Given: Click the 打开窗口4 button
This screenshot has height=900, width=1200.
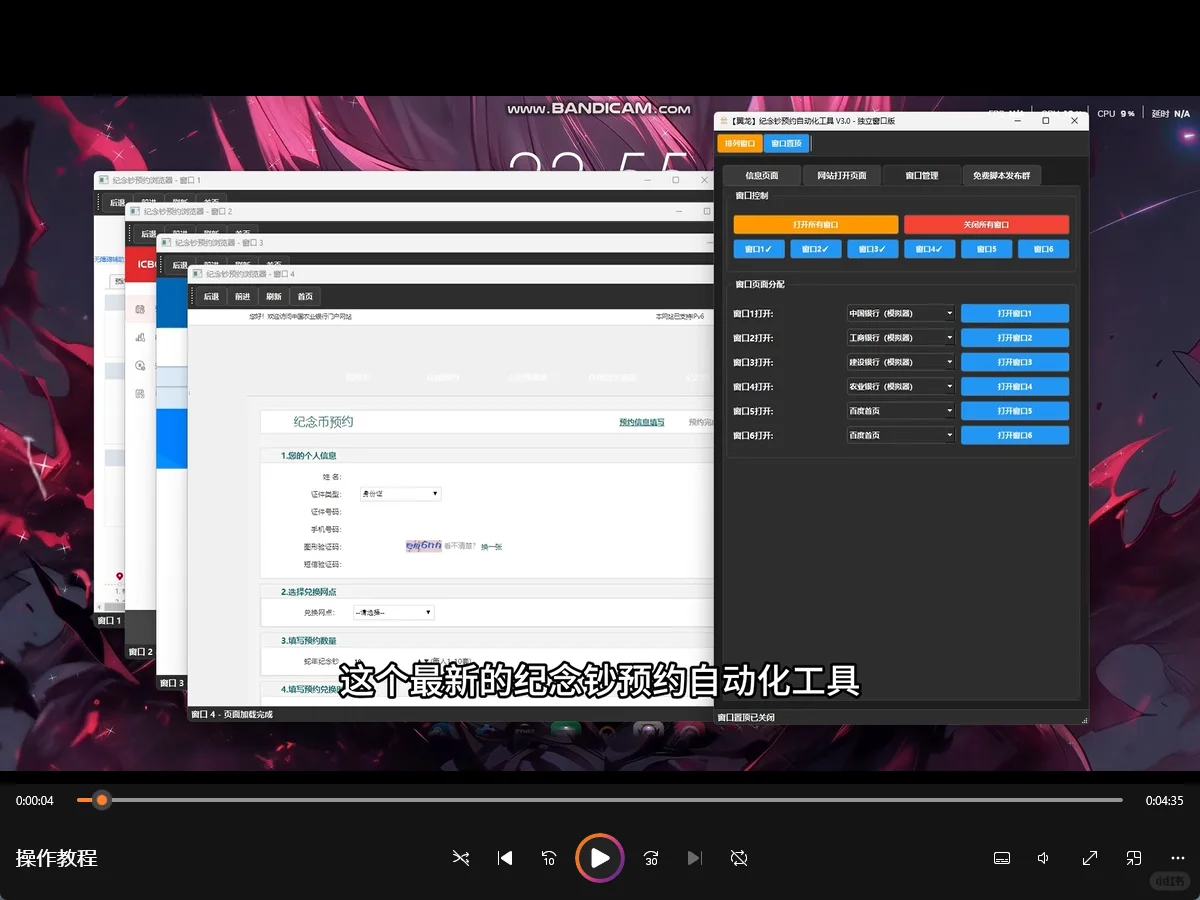Looking at the screenshot, I should (1014, 386).
